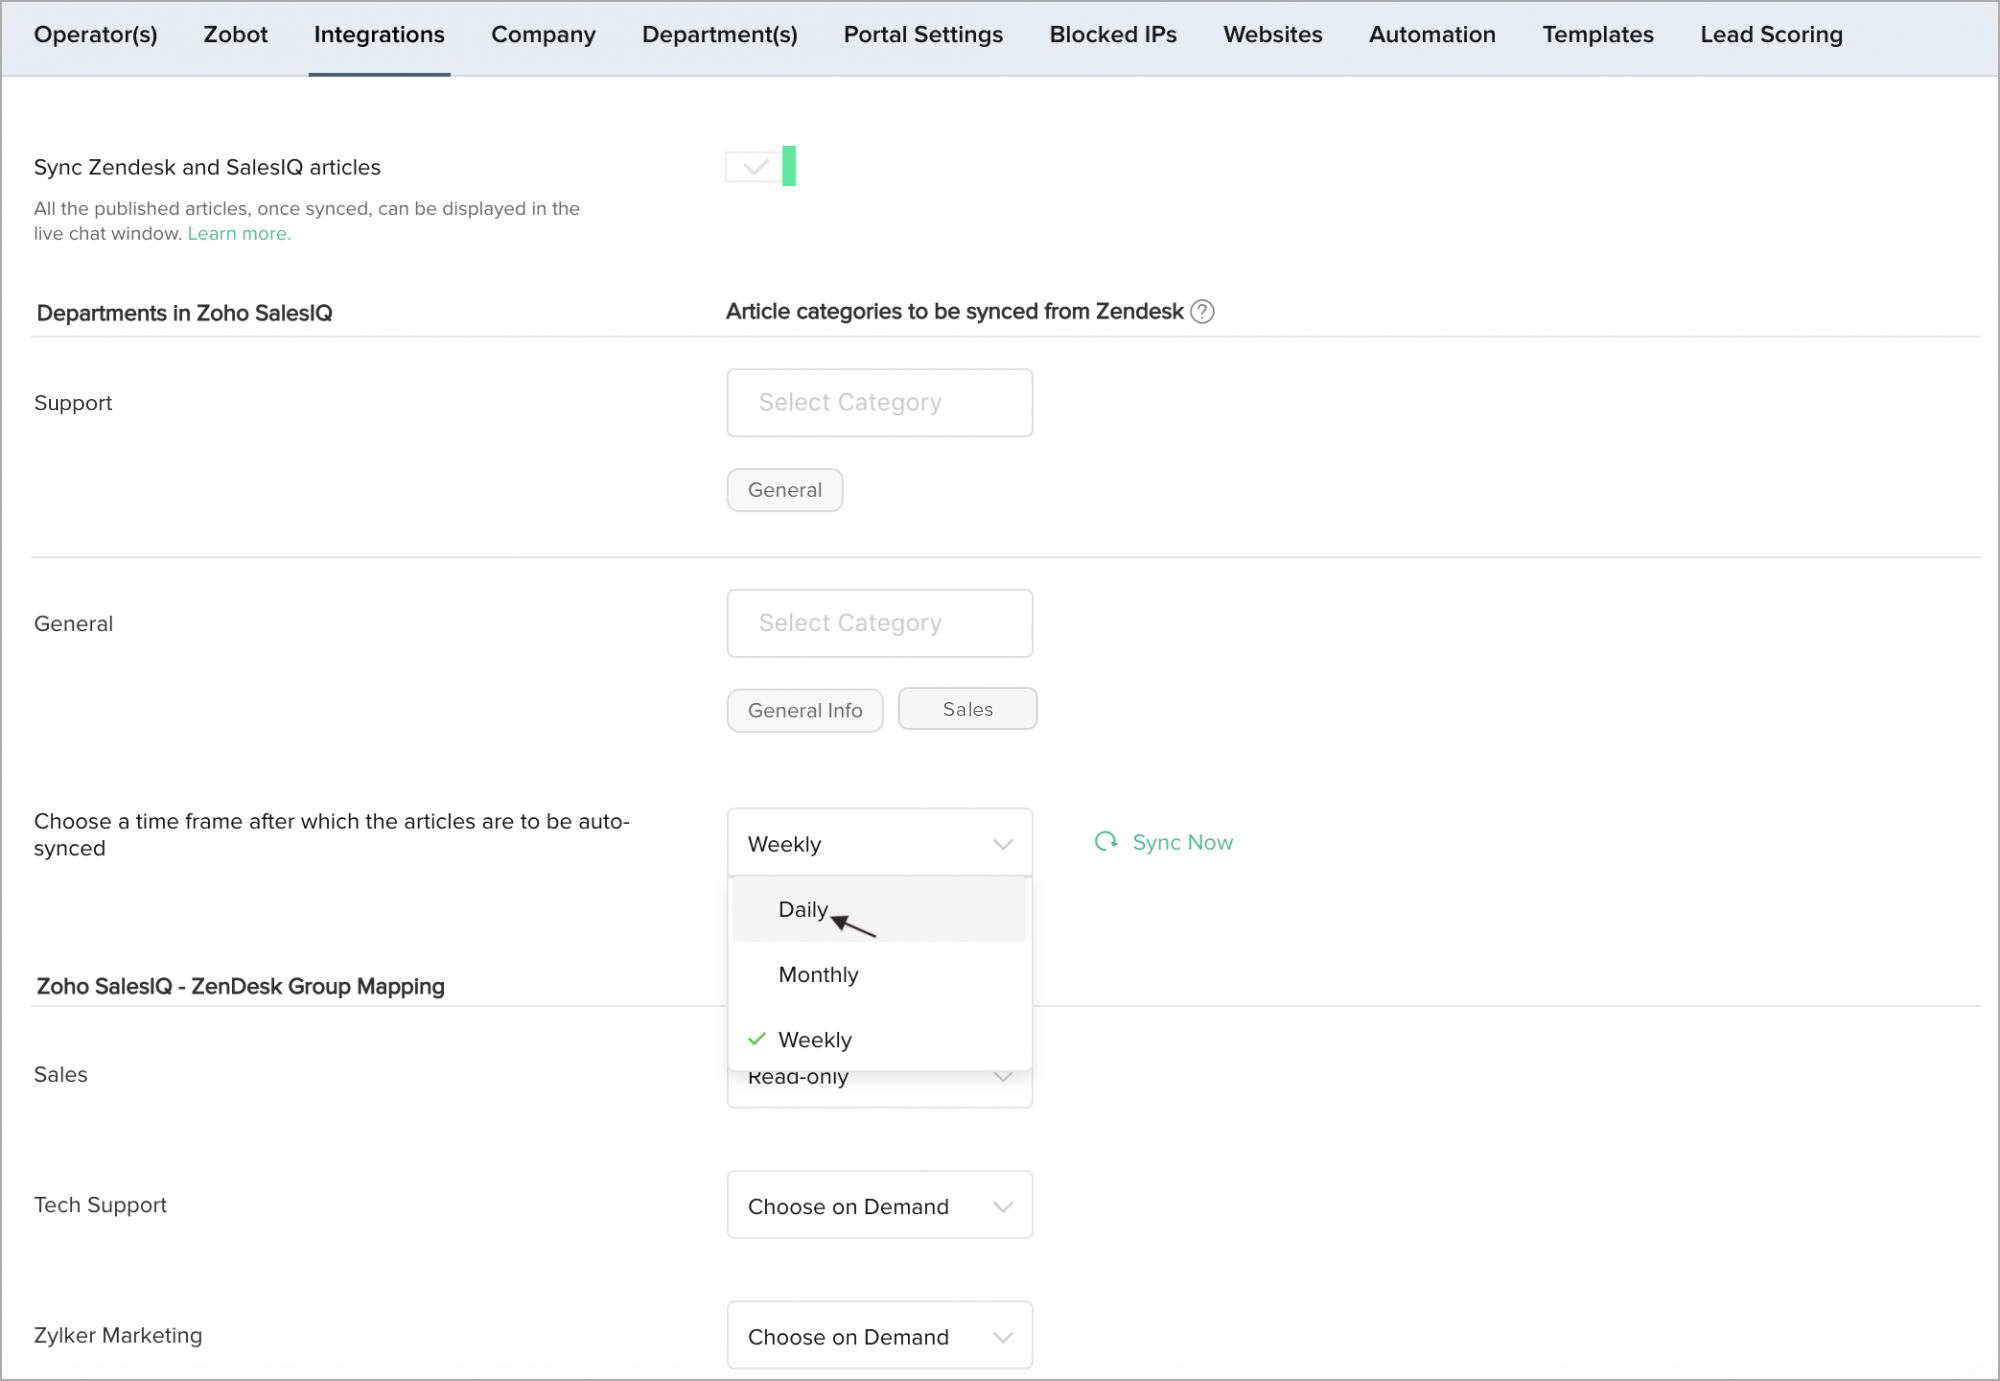2000x1381 pixels.
Task: Switch to Blocked IPs tab
Action: click(1113, 35)
